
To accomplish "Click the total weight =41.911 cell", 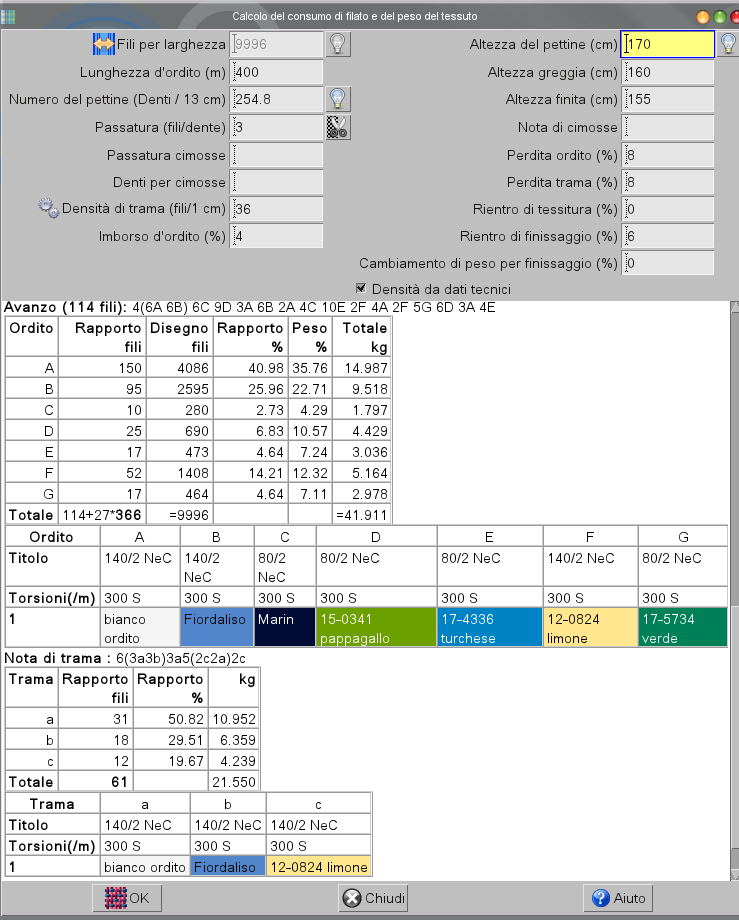I will point(361,515).
